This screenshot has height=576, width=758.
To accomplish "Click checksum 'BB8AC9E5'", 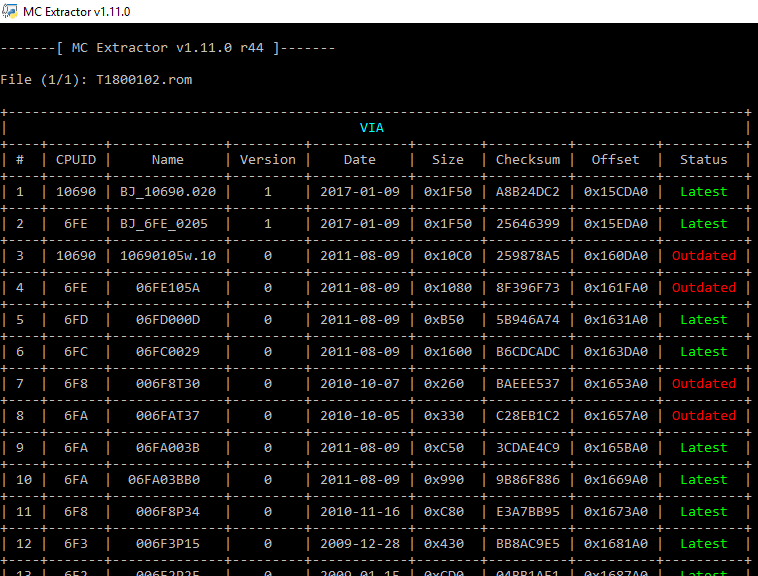I will point(528,544).
